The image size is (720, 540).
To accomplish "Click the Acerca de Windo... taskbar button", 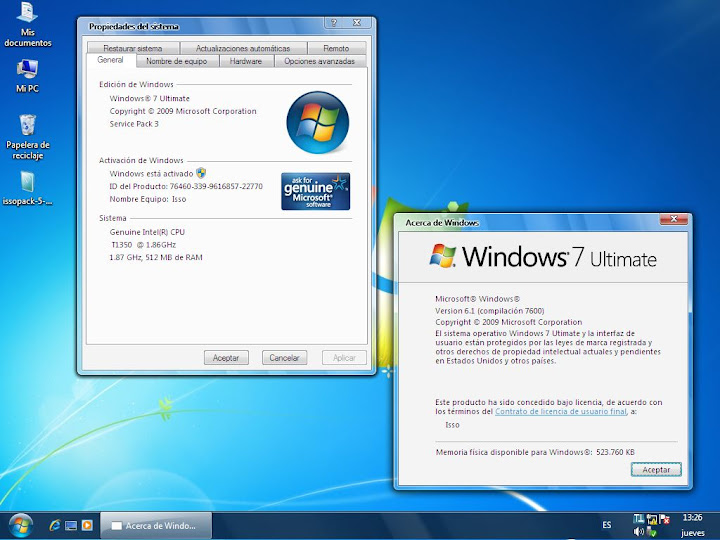I will 156,526.
